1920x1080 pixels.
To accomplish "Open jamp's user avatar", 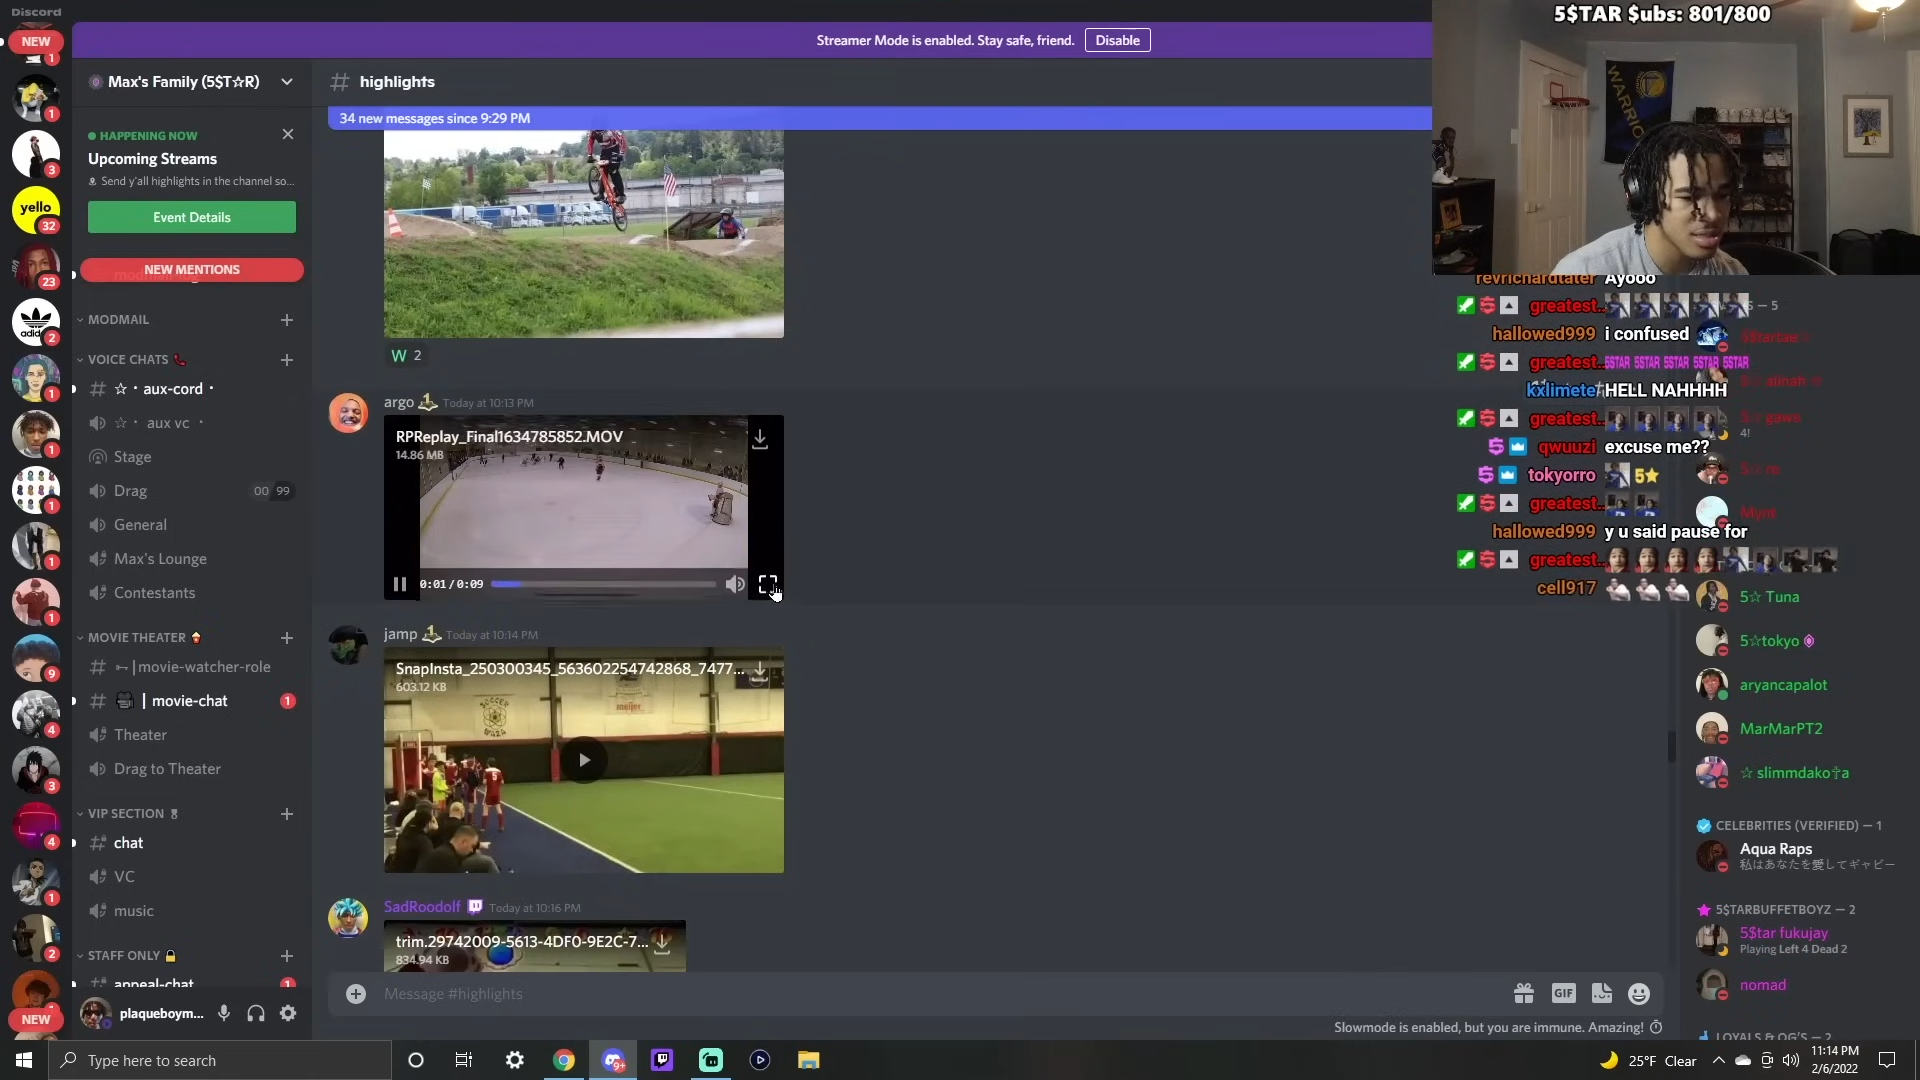I will click(x=348, y=646).
